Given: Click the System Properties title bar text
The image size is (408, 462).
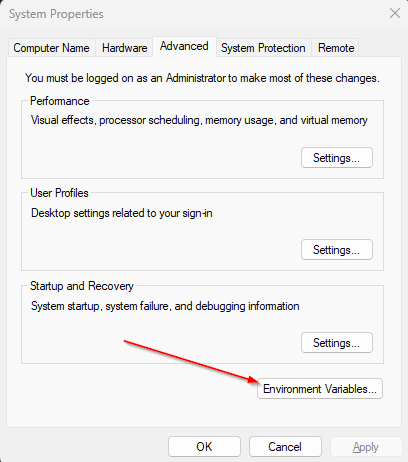Looking at the screenshot, I should point(56,14).
